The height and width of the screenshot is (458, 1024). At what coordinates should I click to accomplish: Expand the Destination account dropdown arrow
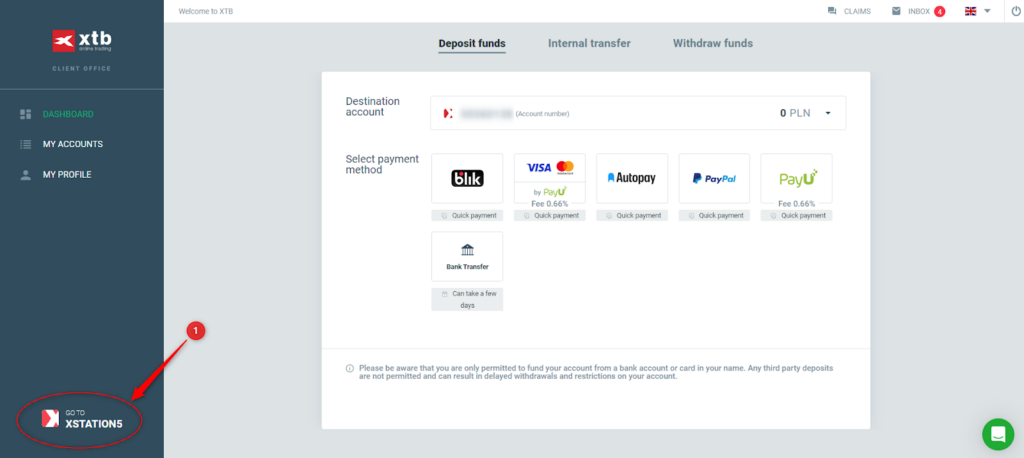(828, 114)
